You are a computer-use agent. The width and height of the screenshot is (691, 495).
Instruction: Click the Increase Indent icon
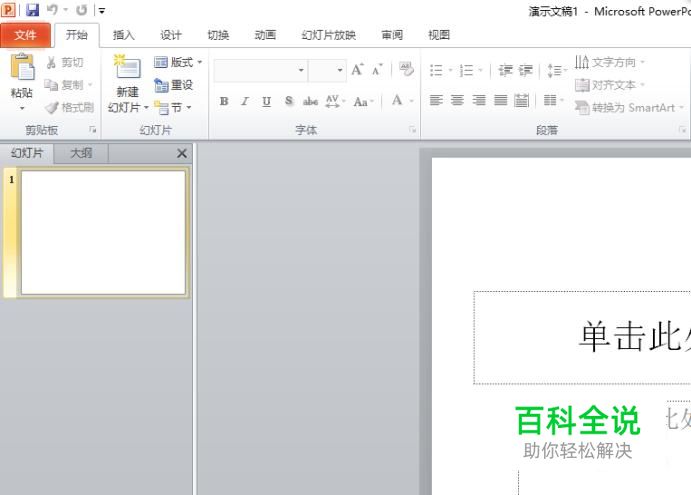coord(525,71)
